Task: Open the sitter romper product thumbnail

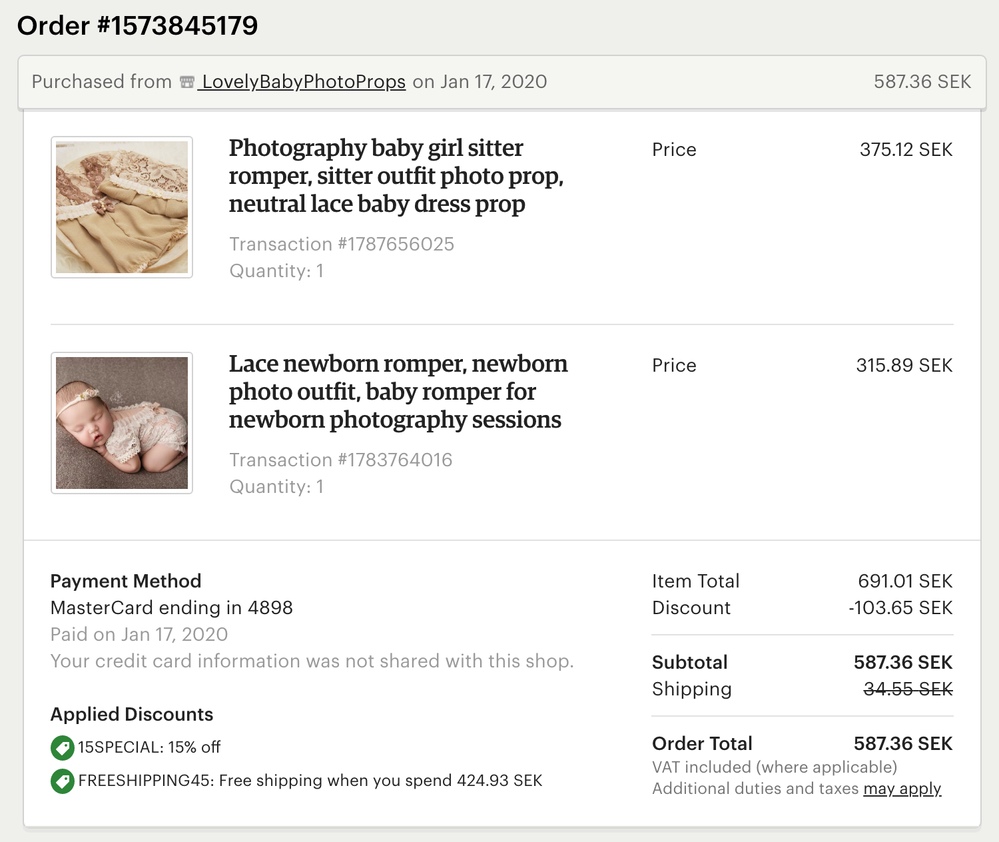Action: point(122,207)
